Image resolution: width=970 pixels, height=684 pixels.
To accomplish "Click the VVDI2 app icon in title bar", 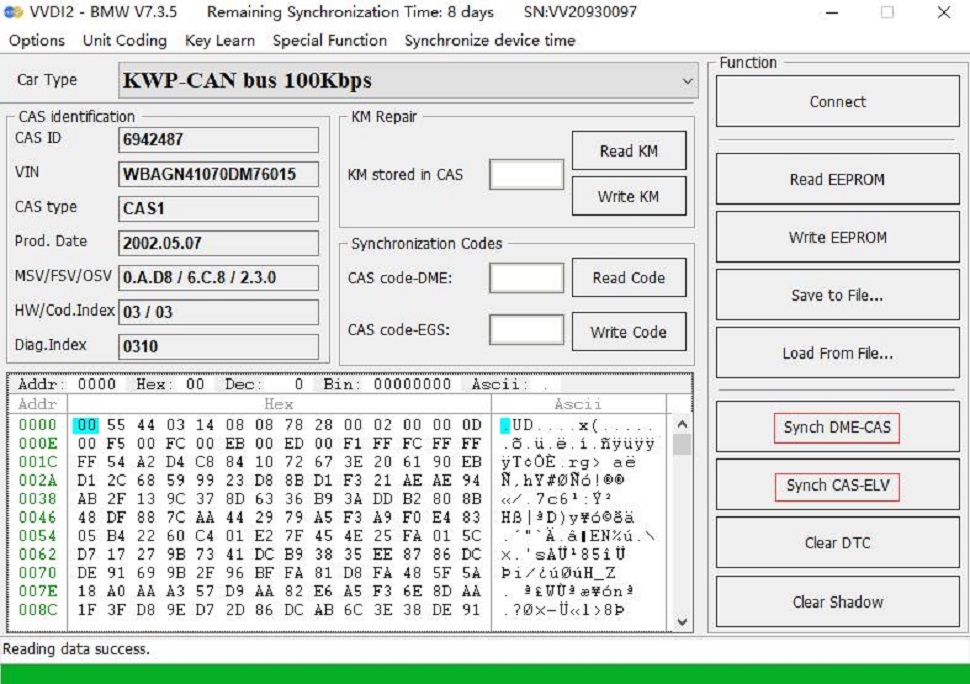I will tap(13, 13).
